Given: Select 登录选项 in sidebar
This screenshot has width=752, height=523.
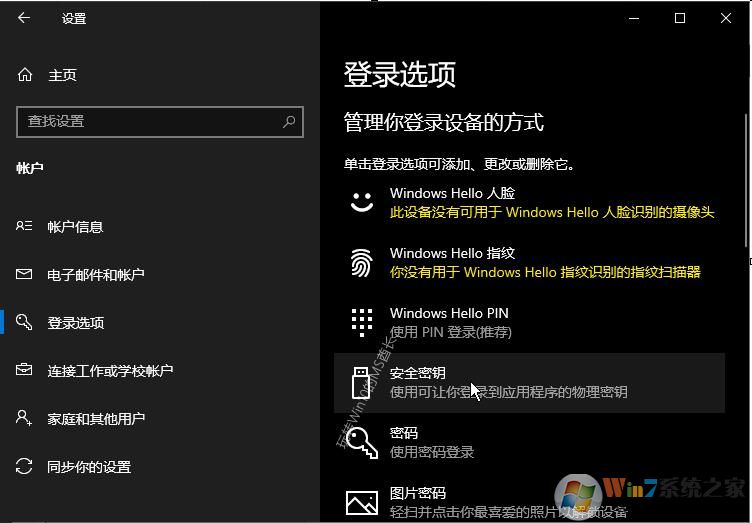Looking at the screenshot, I should tap(75, 323).
